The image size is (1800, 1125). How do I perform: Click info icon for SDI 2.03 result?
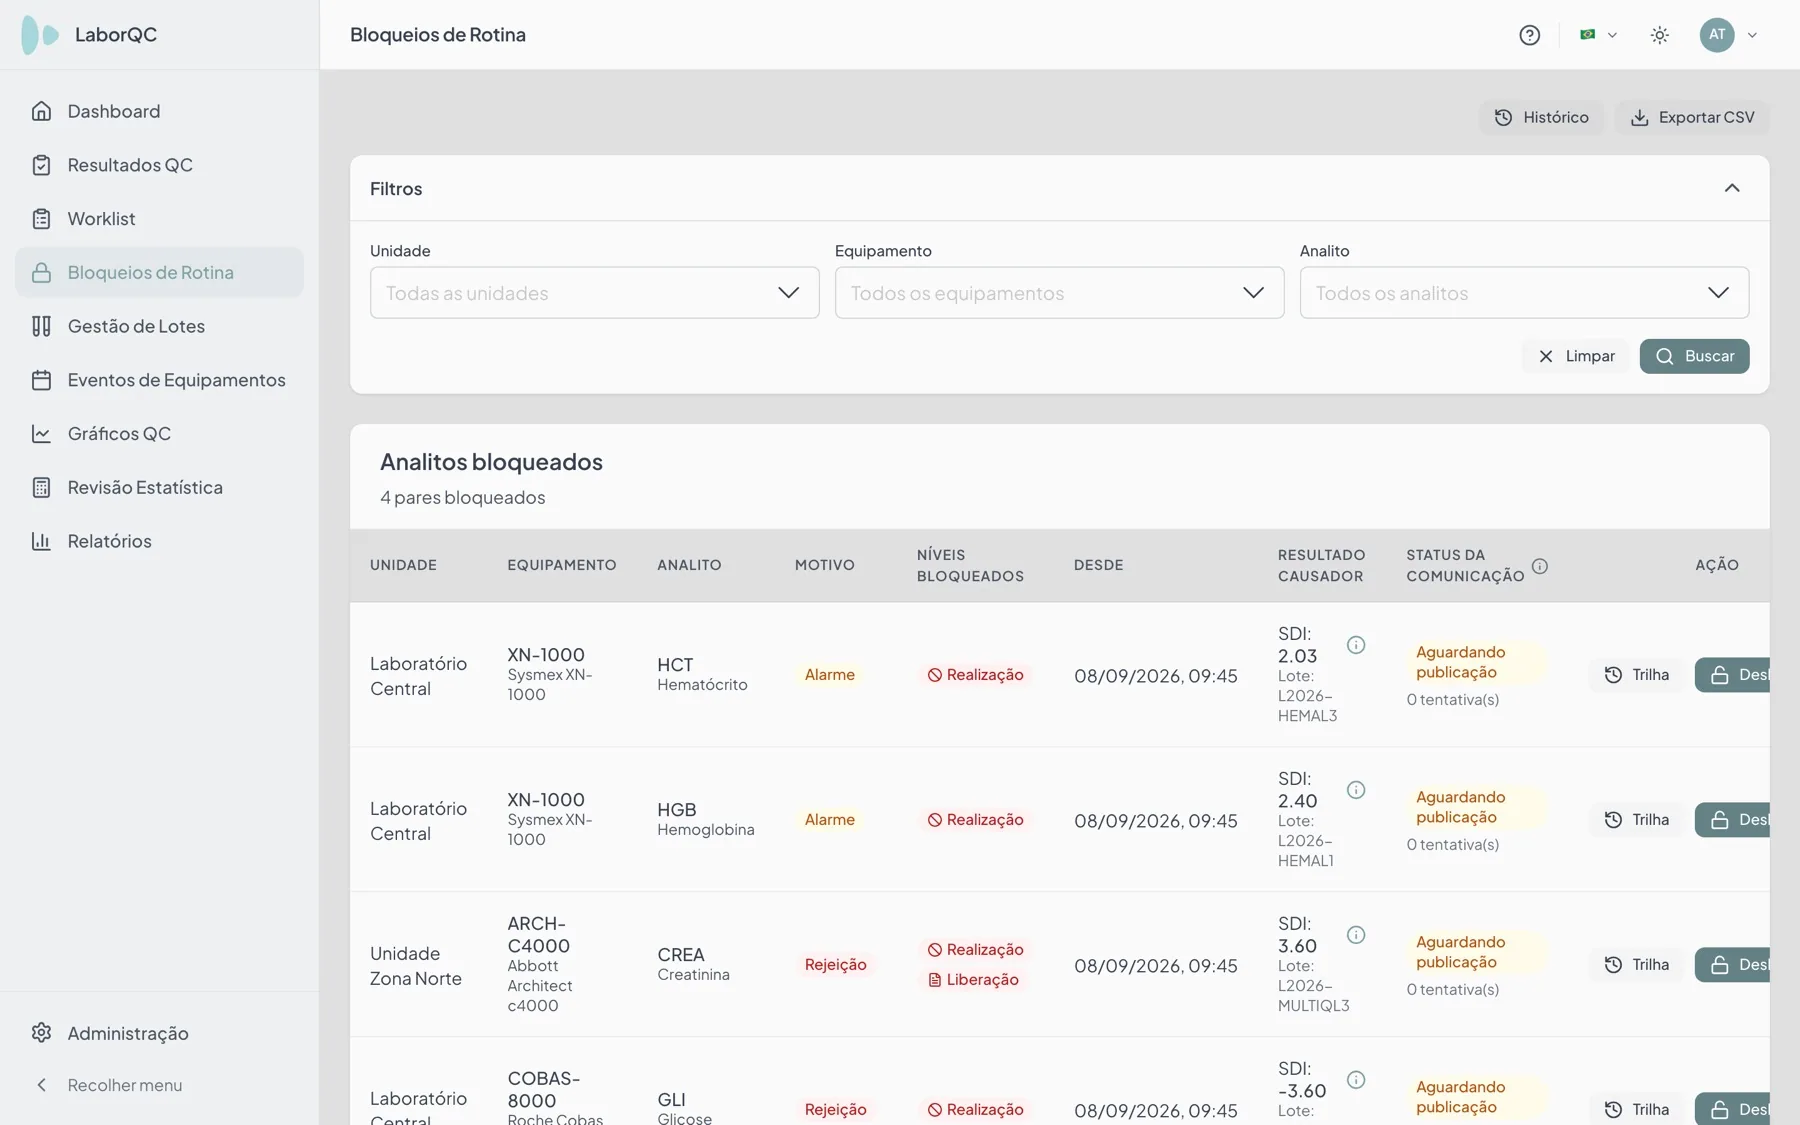click(1356, 645)
